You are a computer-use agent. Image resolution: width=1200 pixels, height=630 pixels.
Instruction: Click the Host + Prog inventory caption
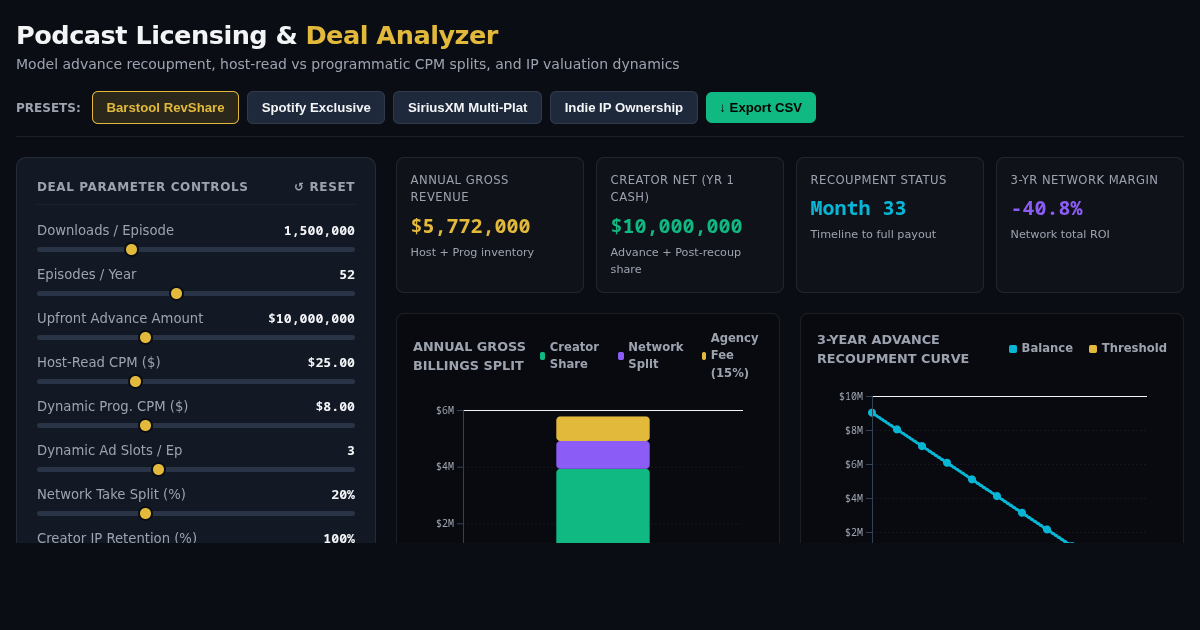tap(472, 252)
